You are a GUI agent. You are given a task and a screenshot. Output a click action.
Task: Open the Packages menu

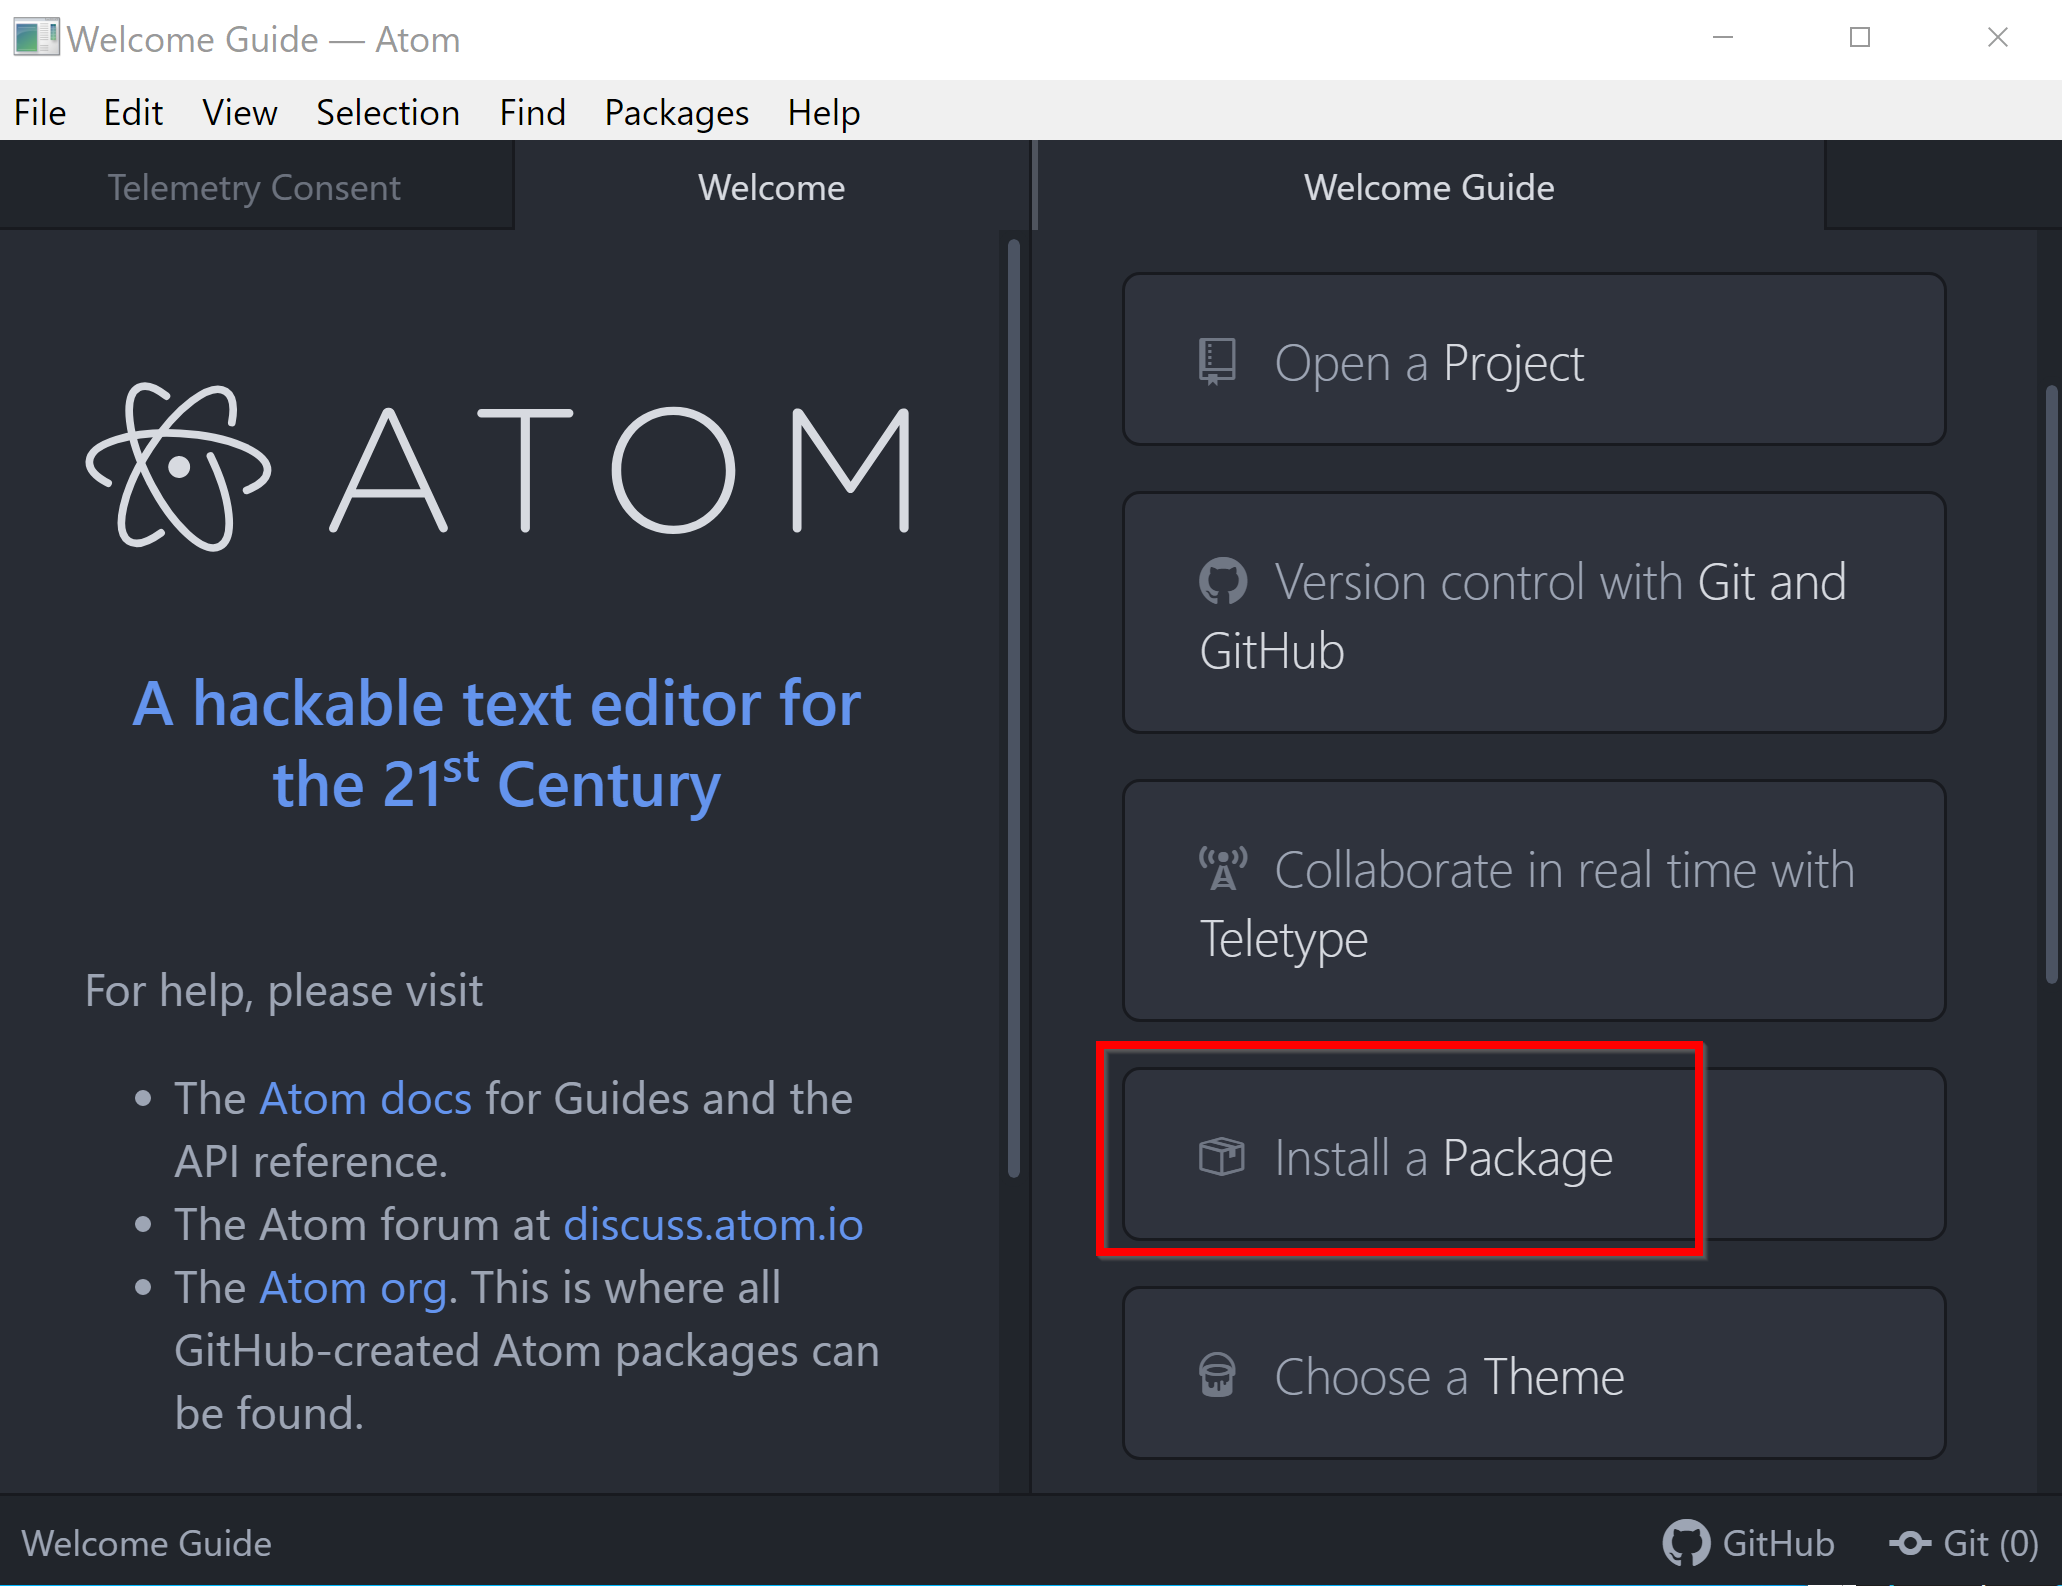pyautogui.click(x=676, y=112)
